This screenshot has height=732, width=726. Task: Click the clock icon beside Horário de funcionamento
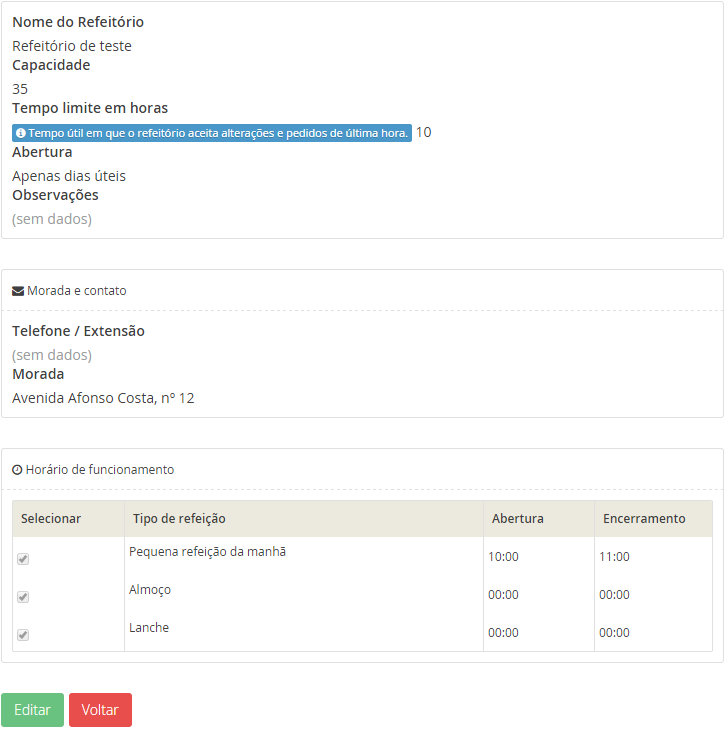[x=17, y=470]
